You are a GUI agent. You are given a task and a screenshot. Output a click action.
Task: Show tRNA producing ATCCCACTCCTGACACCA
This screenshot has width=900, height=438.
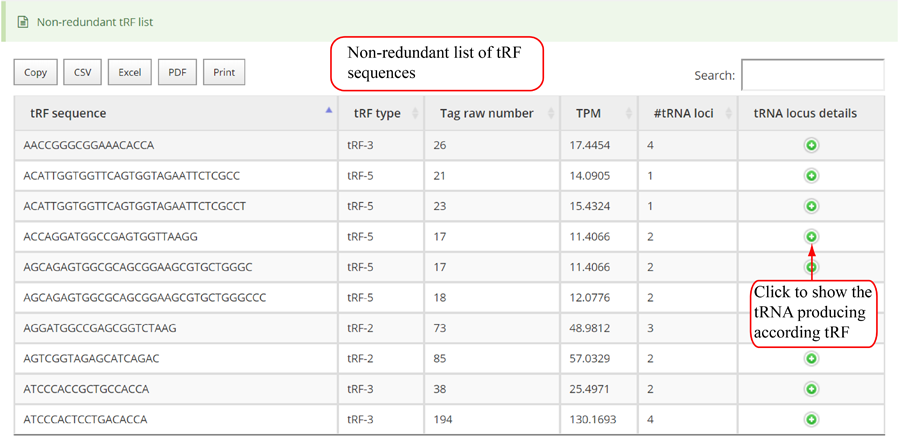[x=811, y=419]
